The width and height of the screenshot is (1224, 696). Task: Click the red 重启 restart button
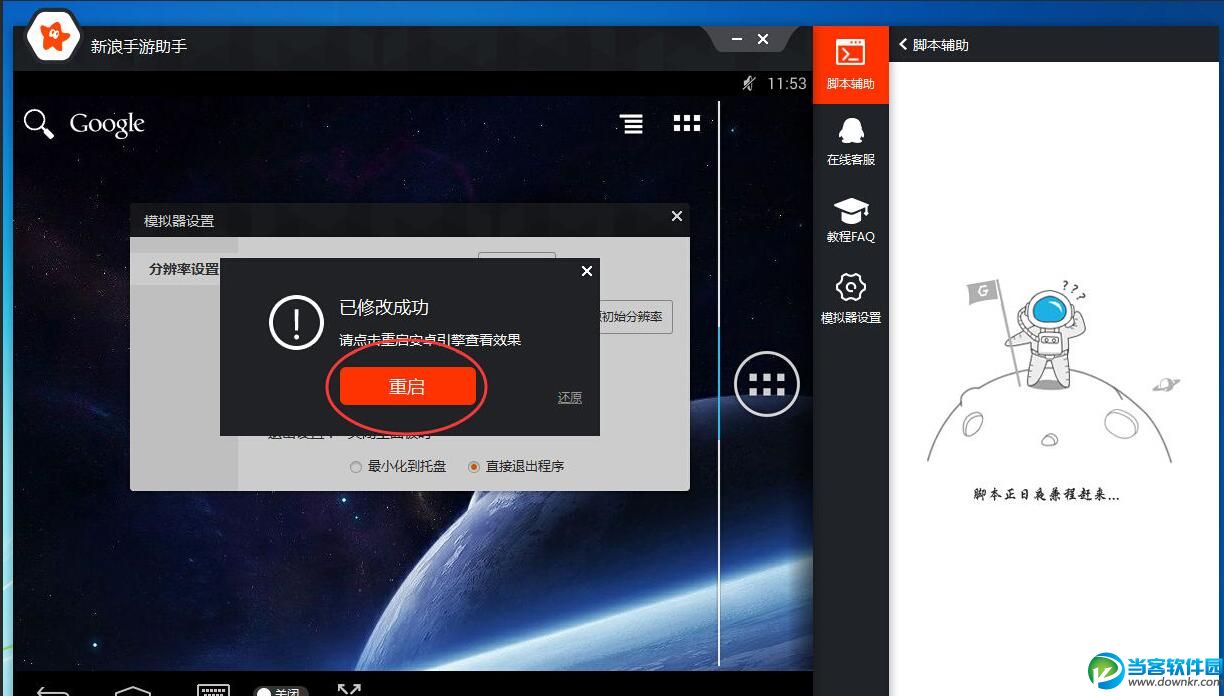click(x=407, y=386)
